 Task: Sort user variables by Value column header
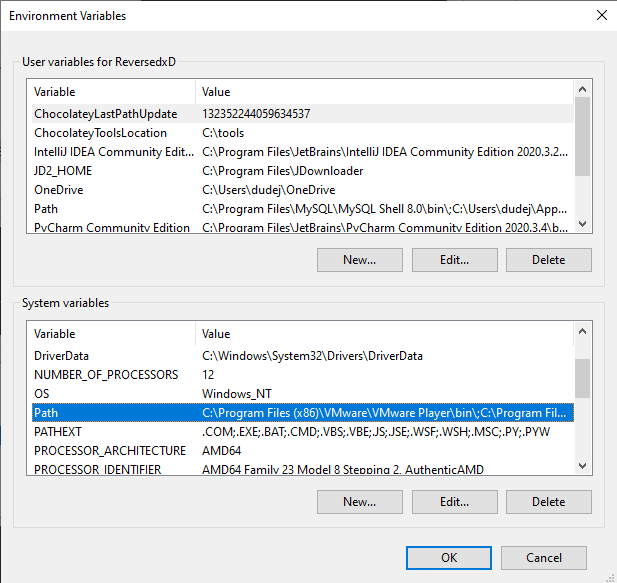pos(384,92)
